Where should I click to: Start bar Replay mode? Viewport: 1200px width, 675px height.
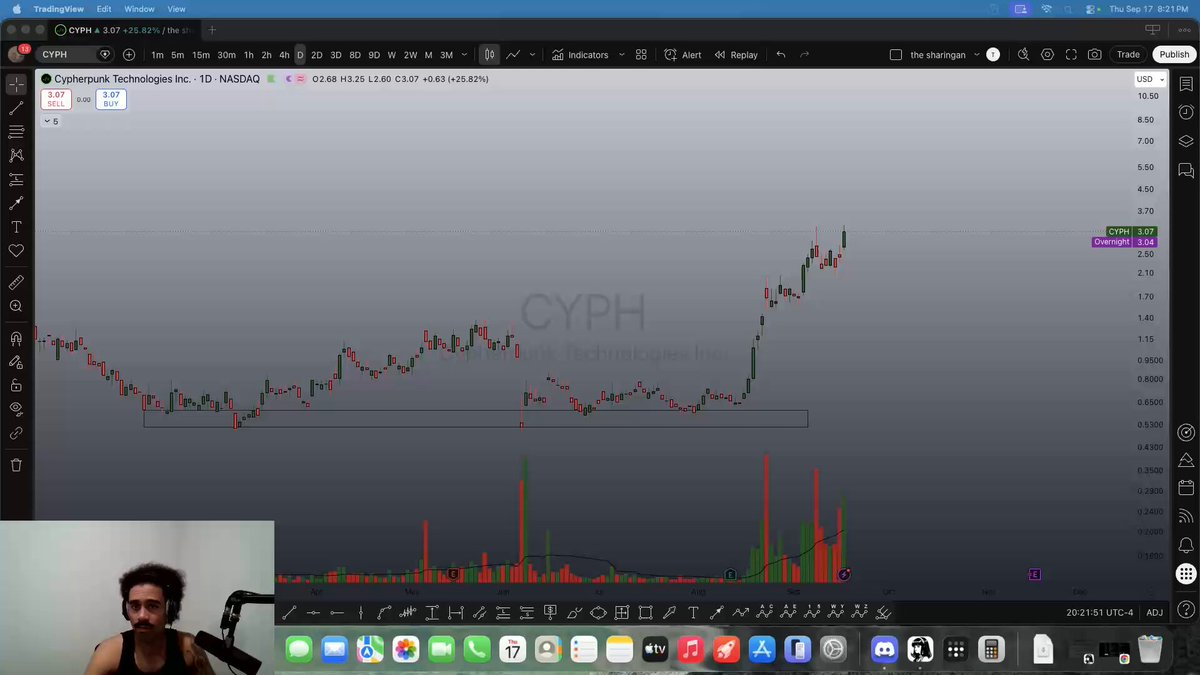point(735,55)
